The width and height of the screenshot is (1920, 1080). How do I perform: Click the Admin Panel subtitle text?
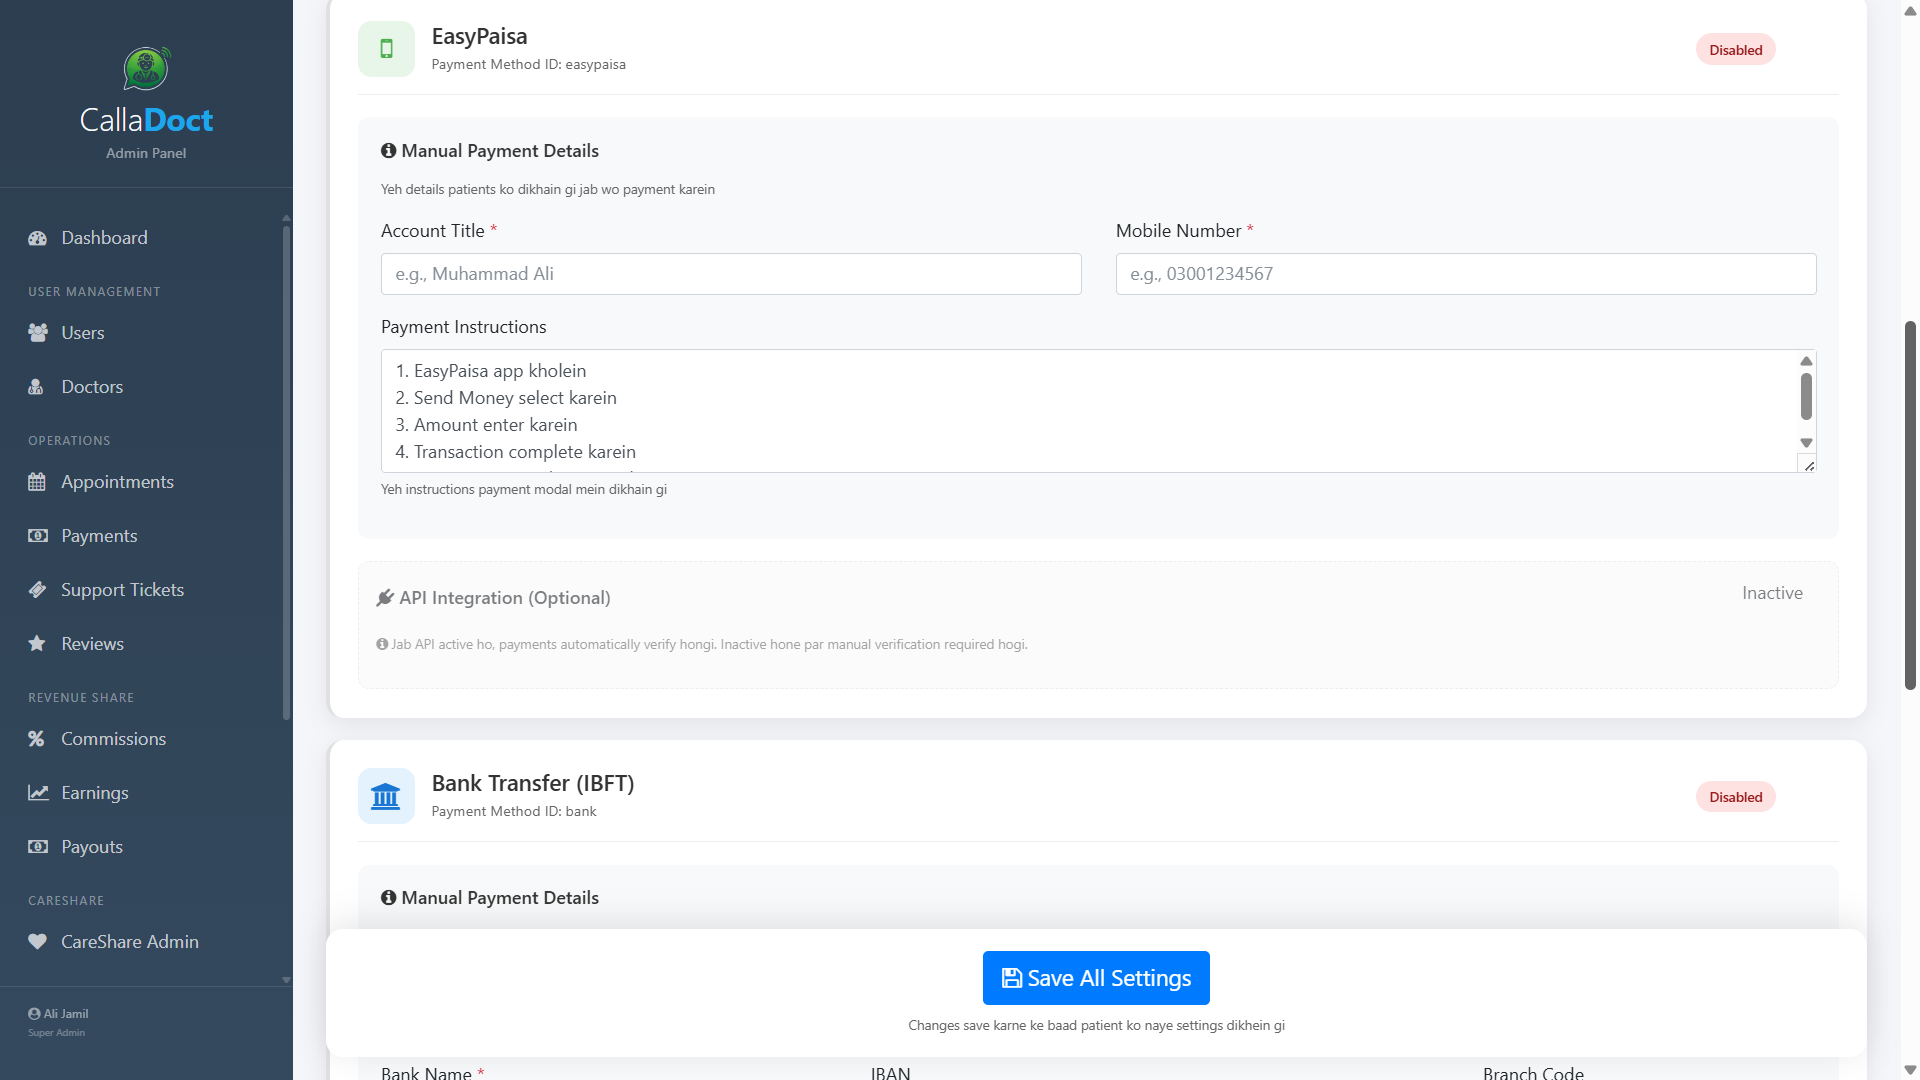(x=146, y=153)
